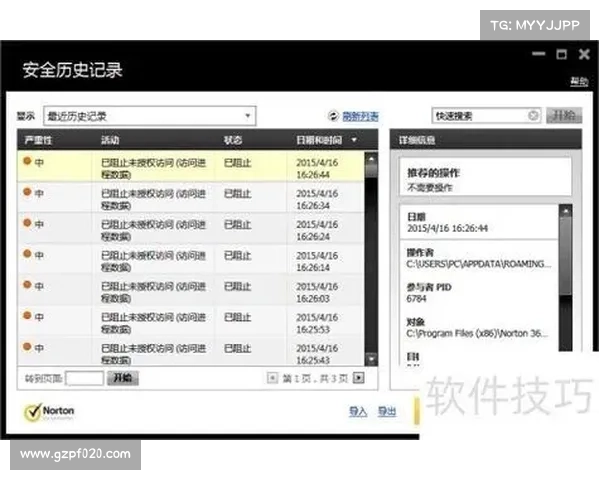Click the 开始 button next to page field
Screen dimensions: 600x480
tap(123, 378)
